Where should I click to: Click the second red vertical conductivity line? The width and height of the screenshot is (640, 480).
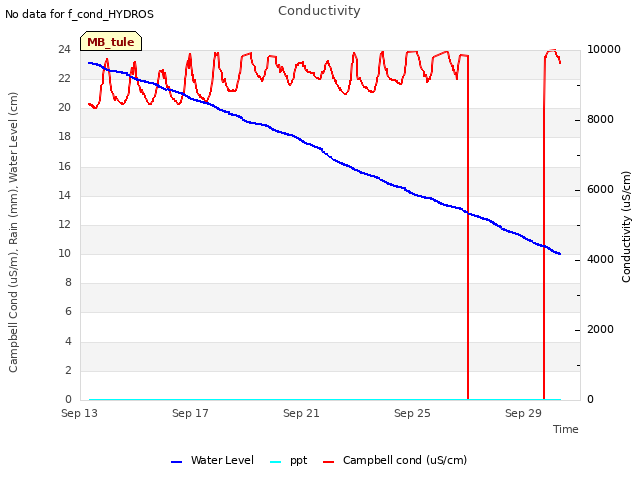pyautogui.click(x=544, y=227)
